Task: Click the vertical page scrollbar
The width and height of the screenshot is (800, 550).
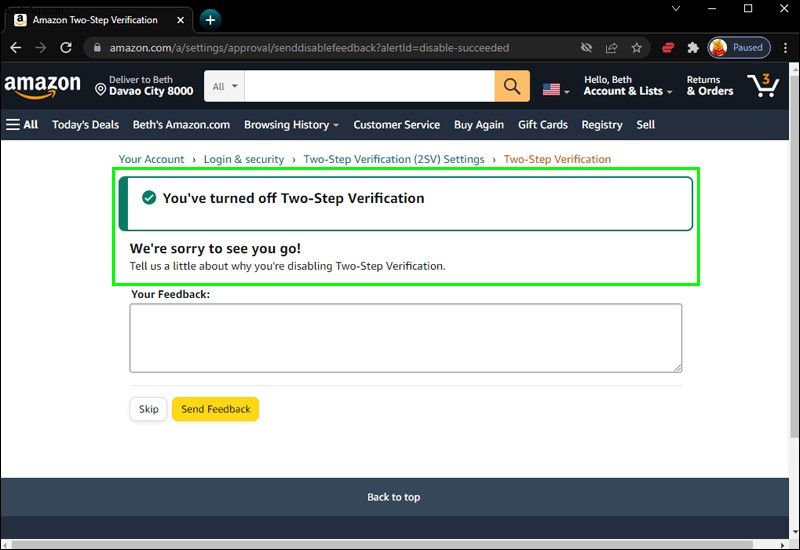Action: [794, 255]
